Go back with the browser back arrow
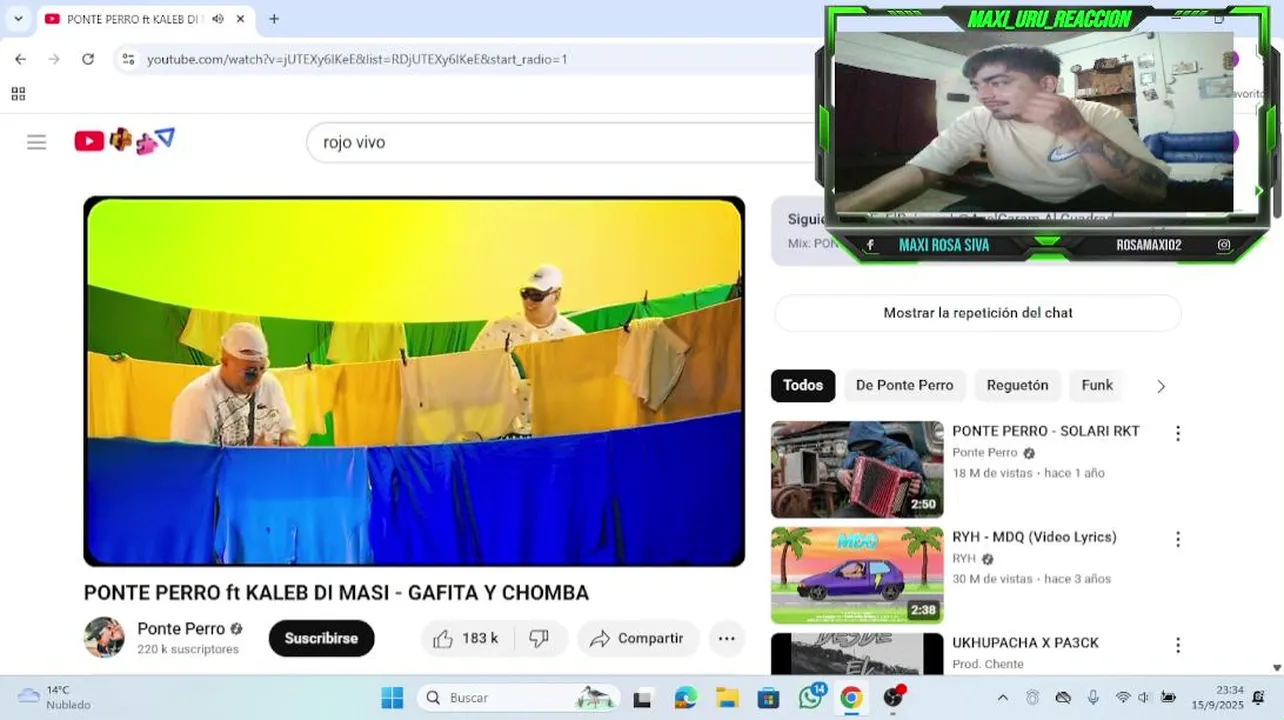1284x720 pixels. (x=20, y=59)
